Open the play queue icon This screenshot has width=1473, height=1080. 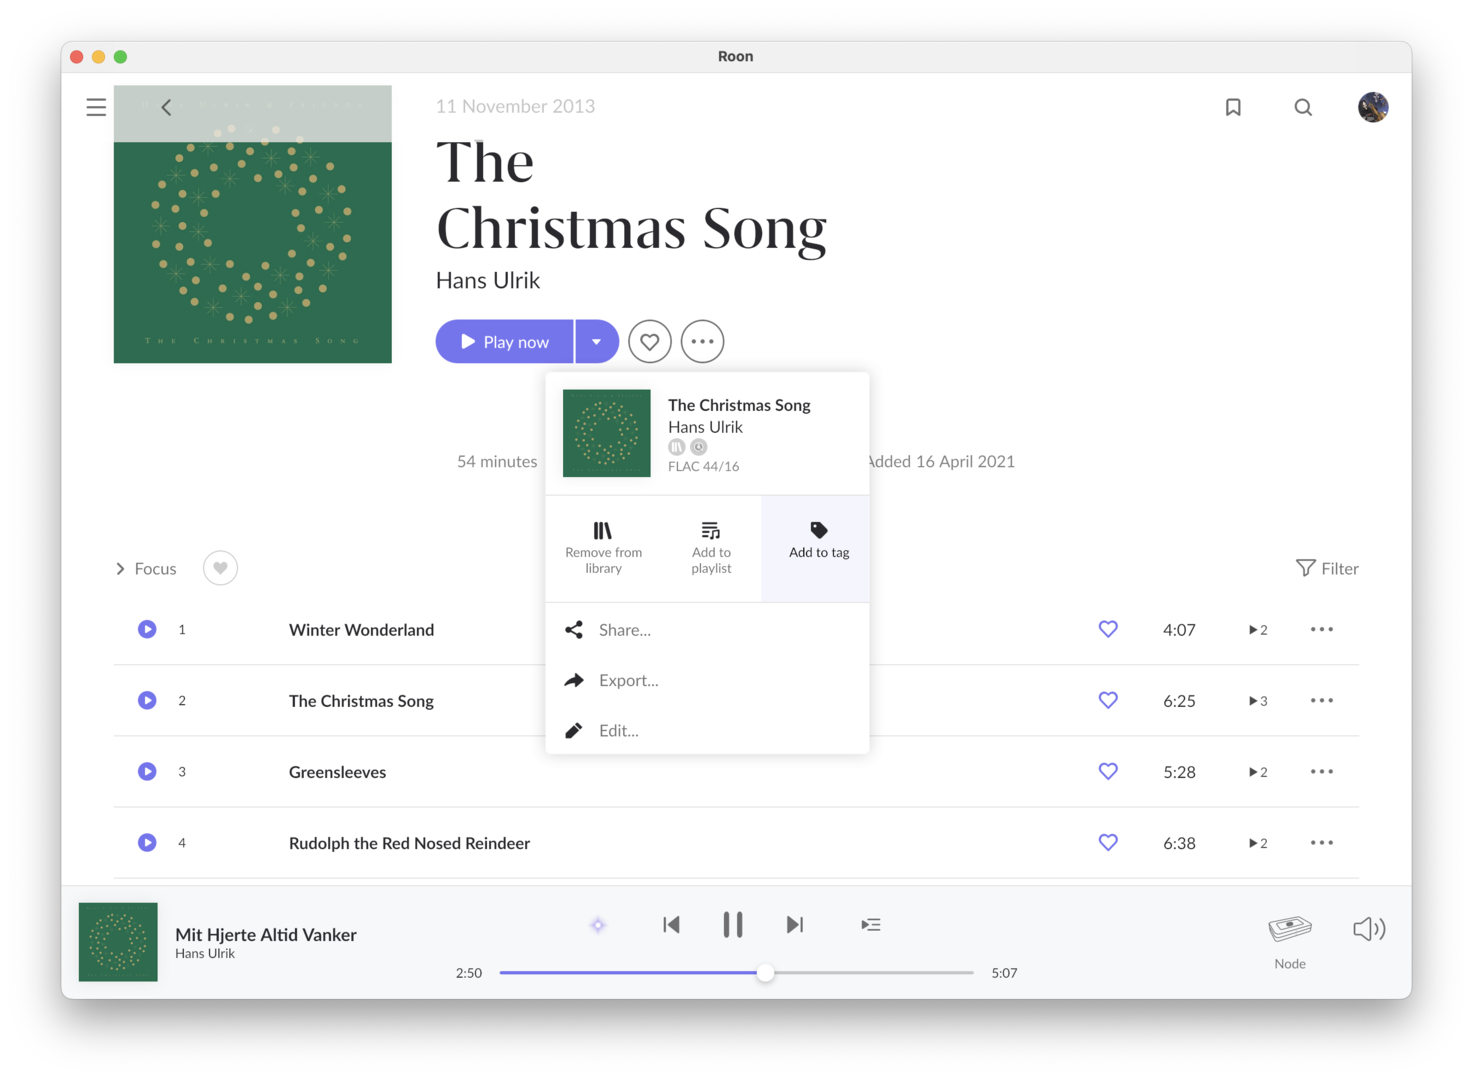(871, 925)
